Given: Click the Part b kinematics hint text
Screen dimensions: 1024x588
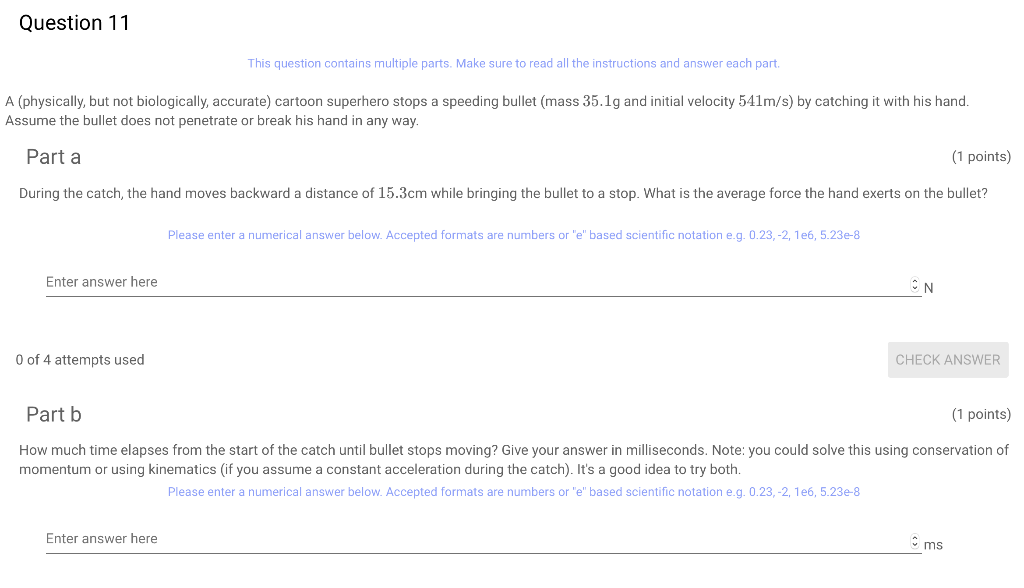Looking at the screenshot, I should pyautogui.click(x=512, y=460).
